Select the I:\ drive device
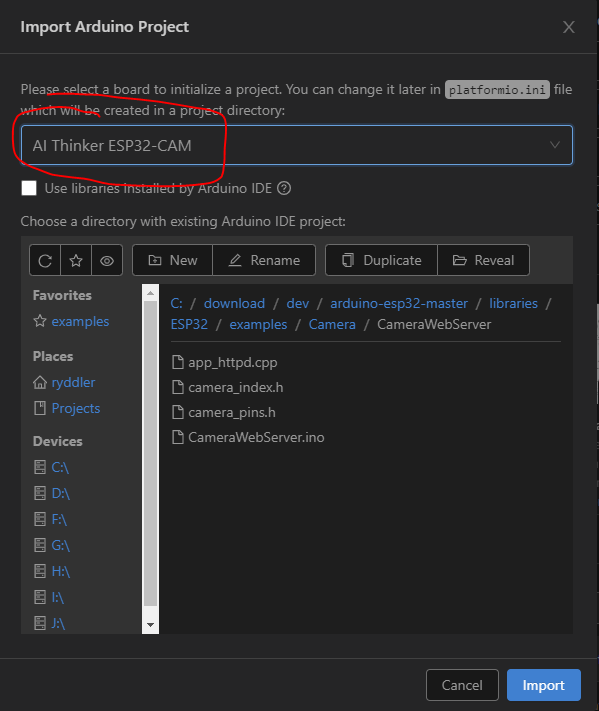This screenshot has width=599, height=711. pyautogui.click(x=57, y=597)
